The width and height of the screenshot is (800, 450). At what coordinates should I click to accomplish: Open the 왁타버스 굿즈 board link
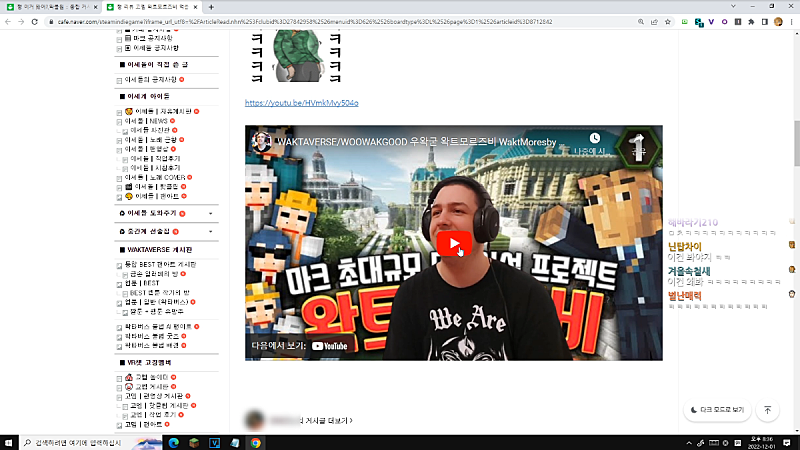point(152,336)
